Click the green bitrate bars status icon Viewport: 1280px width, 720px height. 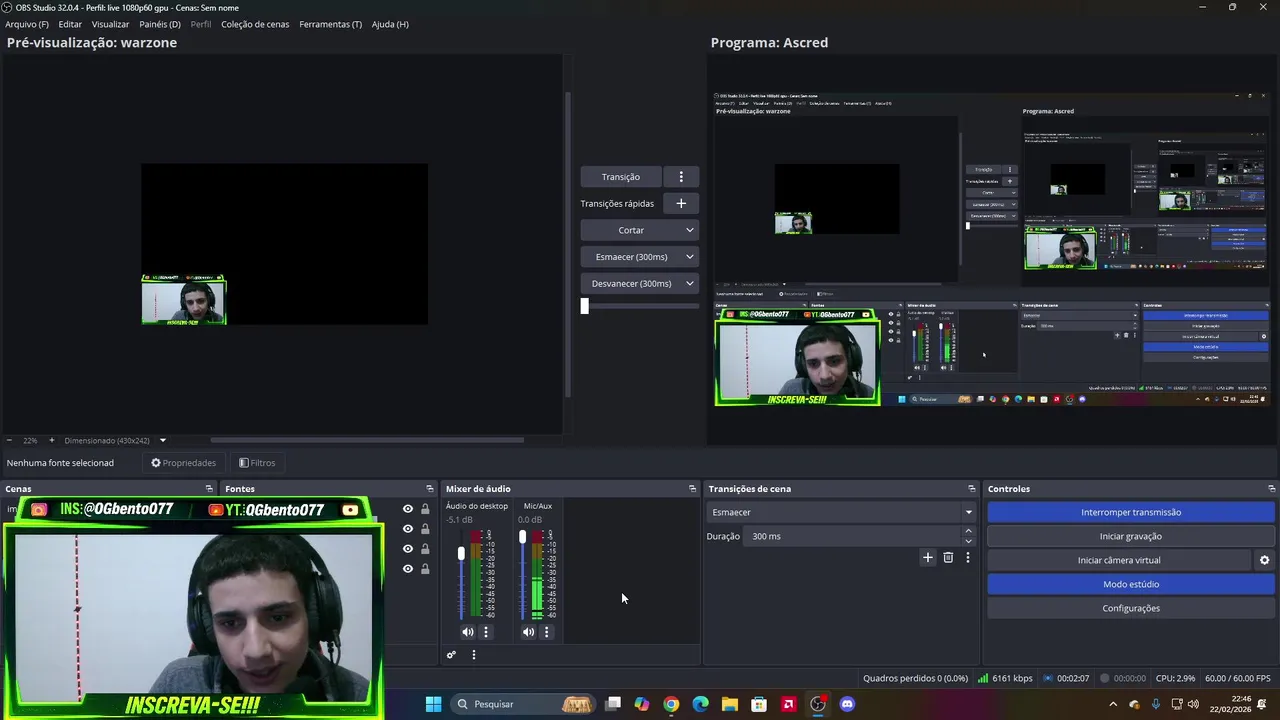[x=983, y=678]
